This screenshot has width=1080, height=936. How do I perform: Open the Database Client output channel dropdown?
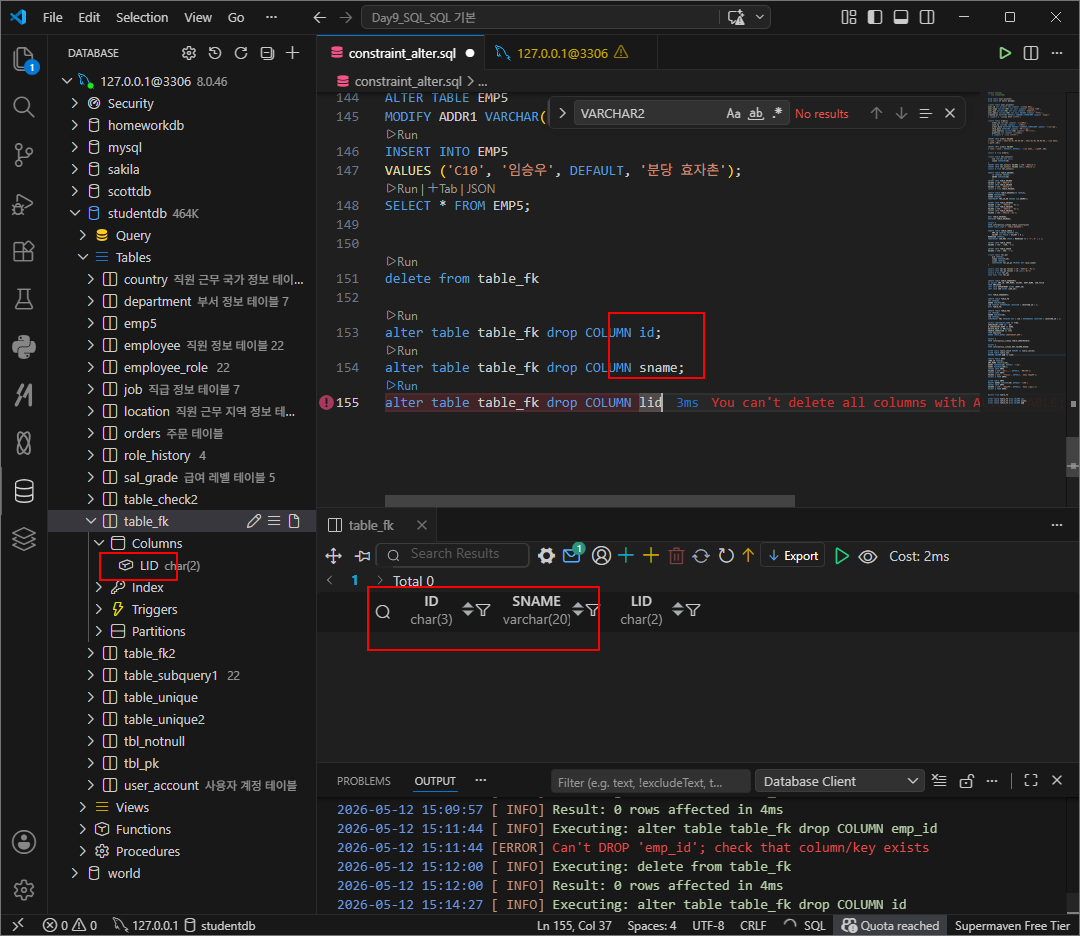click(840, 781)
